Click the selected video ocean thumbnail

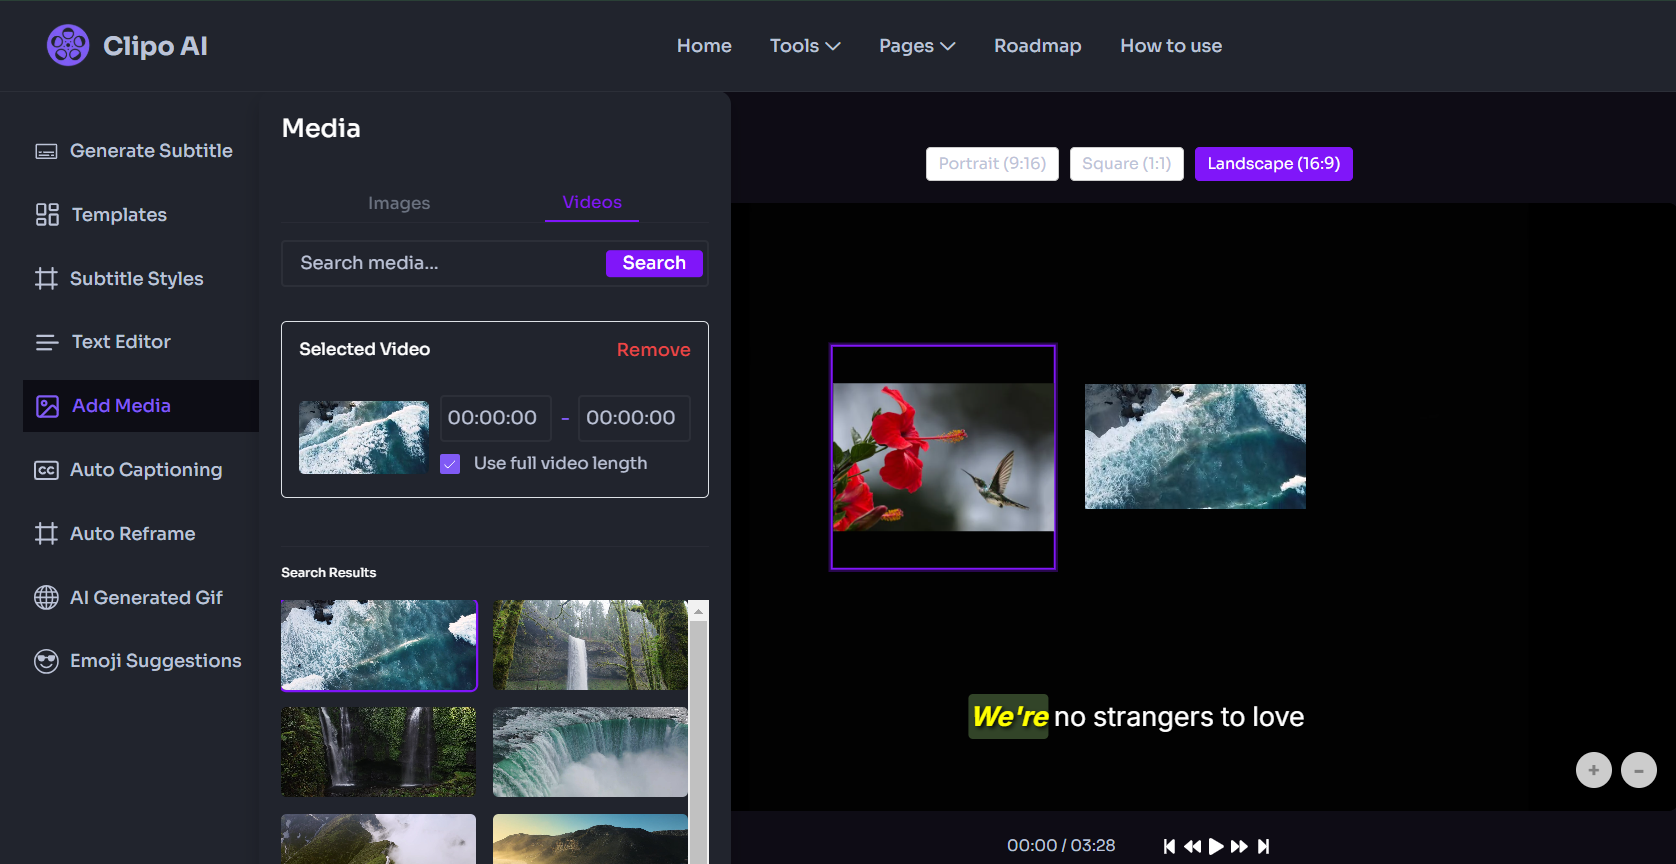[x=364, y=437]
